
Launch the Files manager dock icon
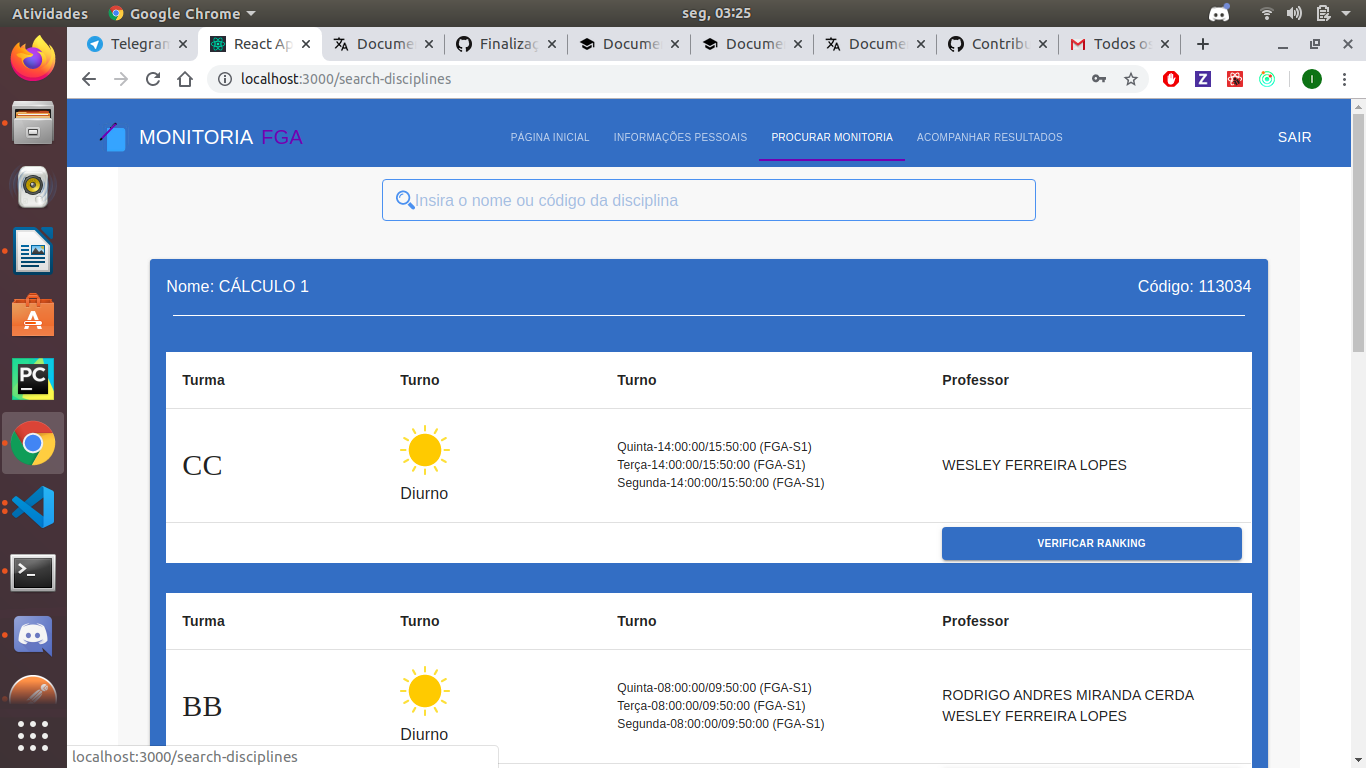point(33,122)
